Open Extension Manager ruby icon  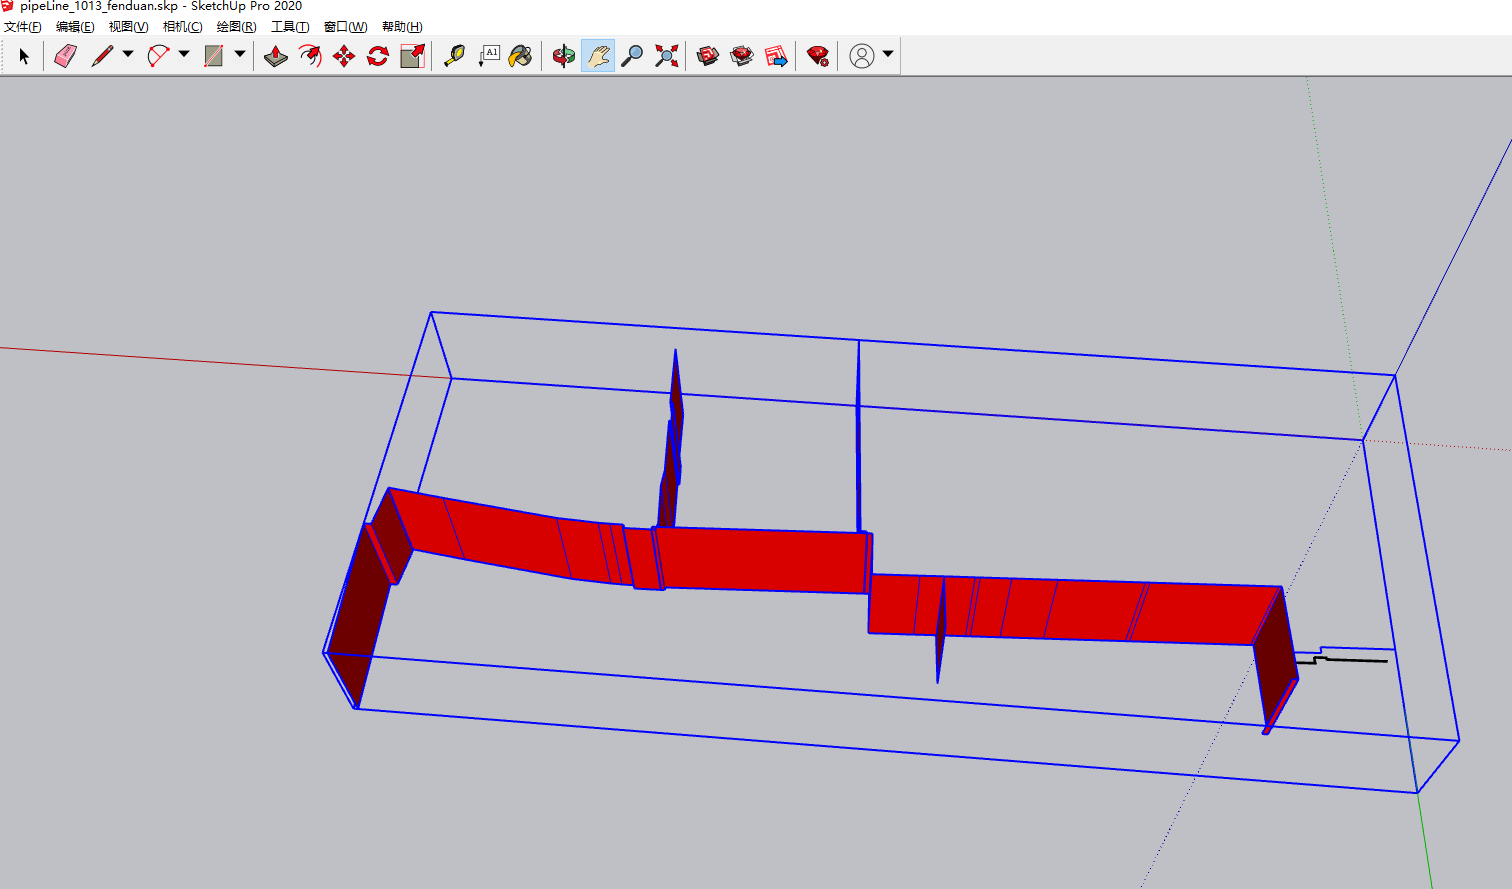click(x=818, y=56)
